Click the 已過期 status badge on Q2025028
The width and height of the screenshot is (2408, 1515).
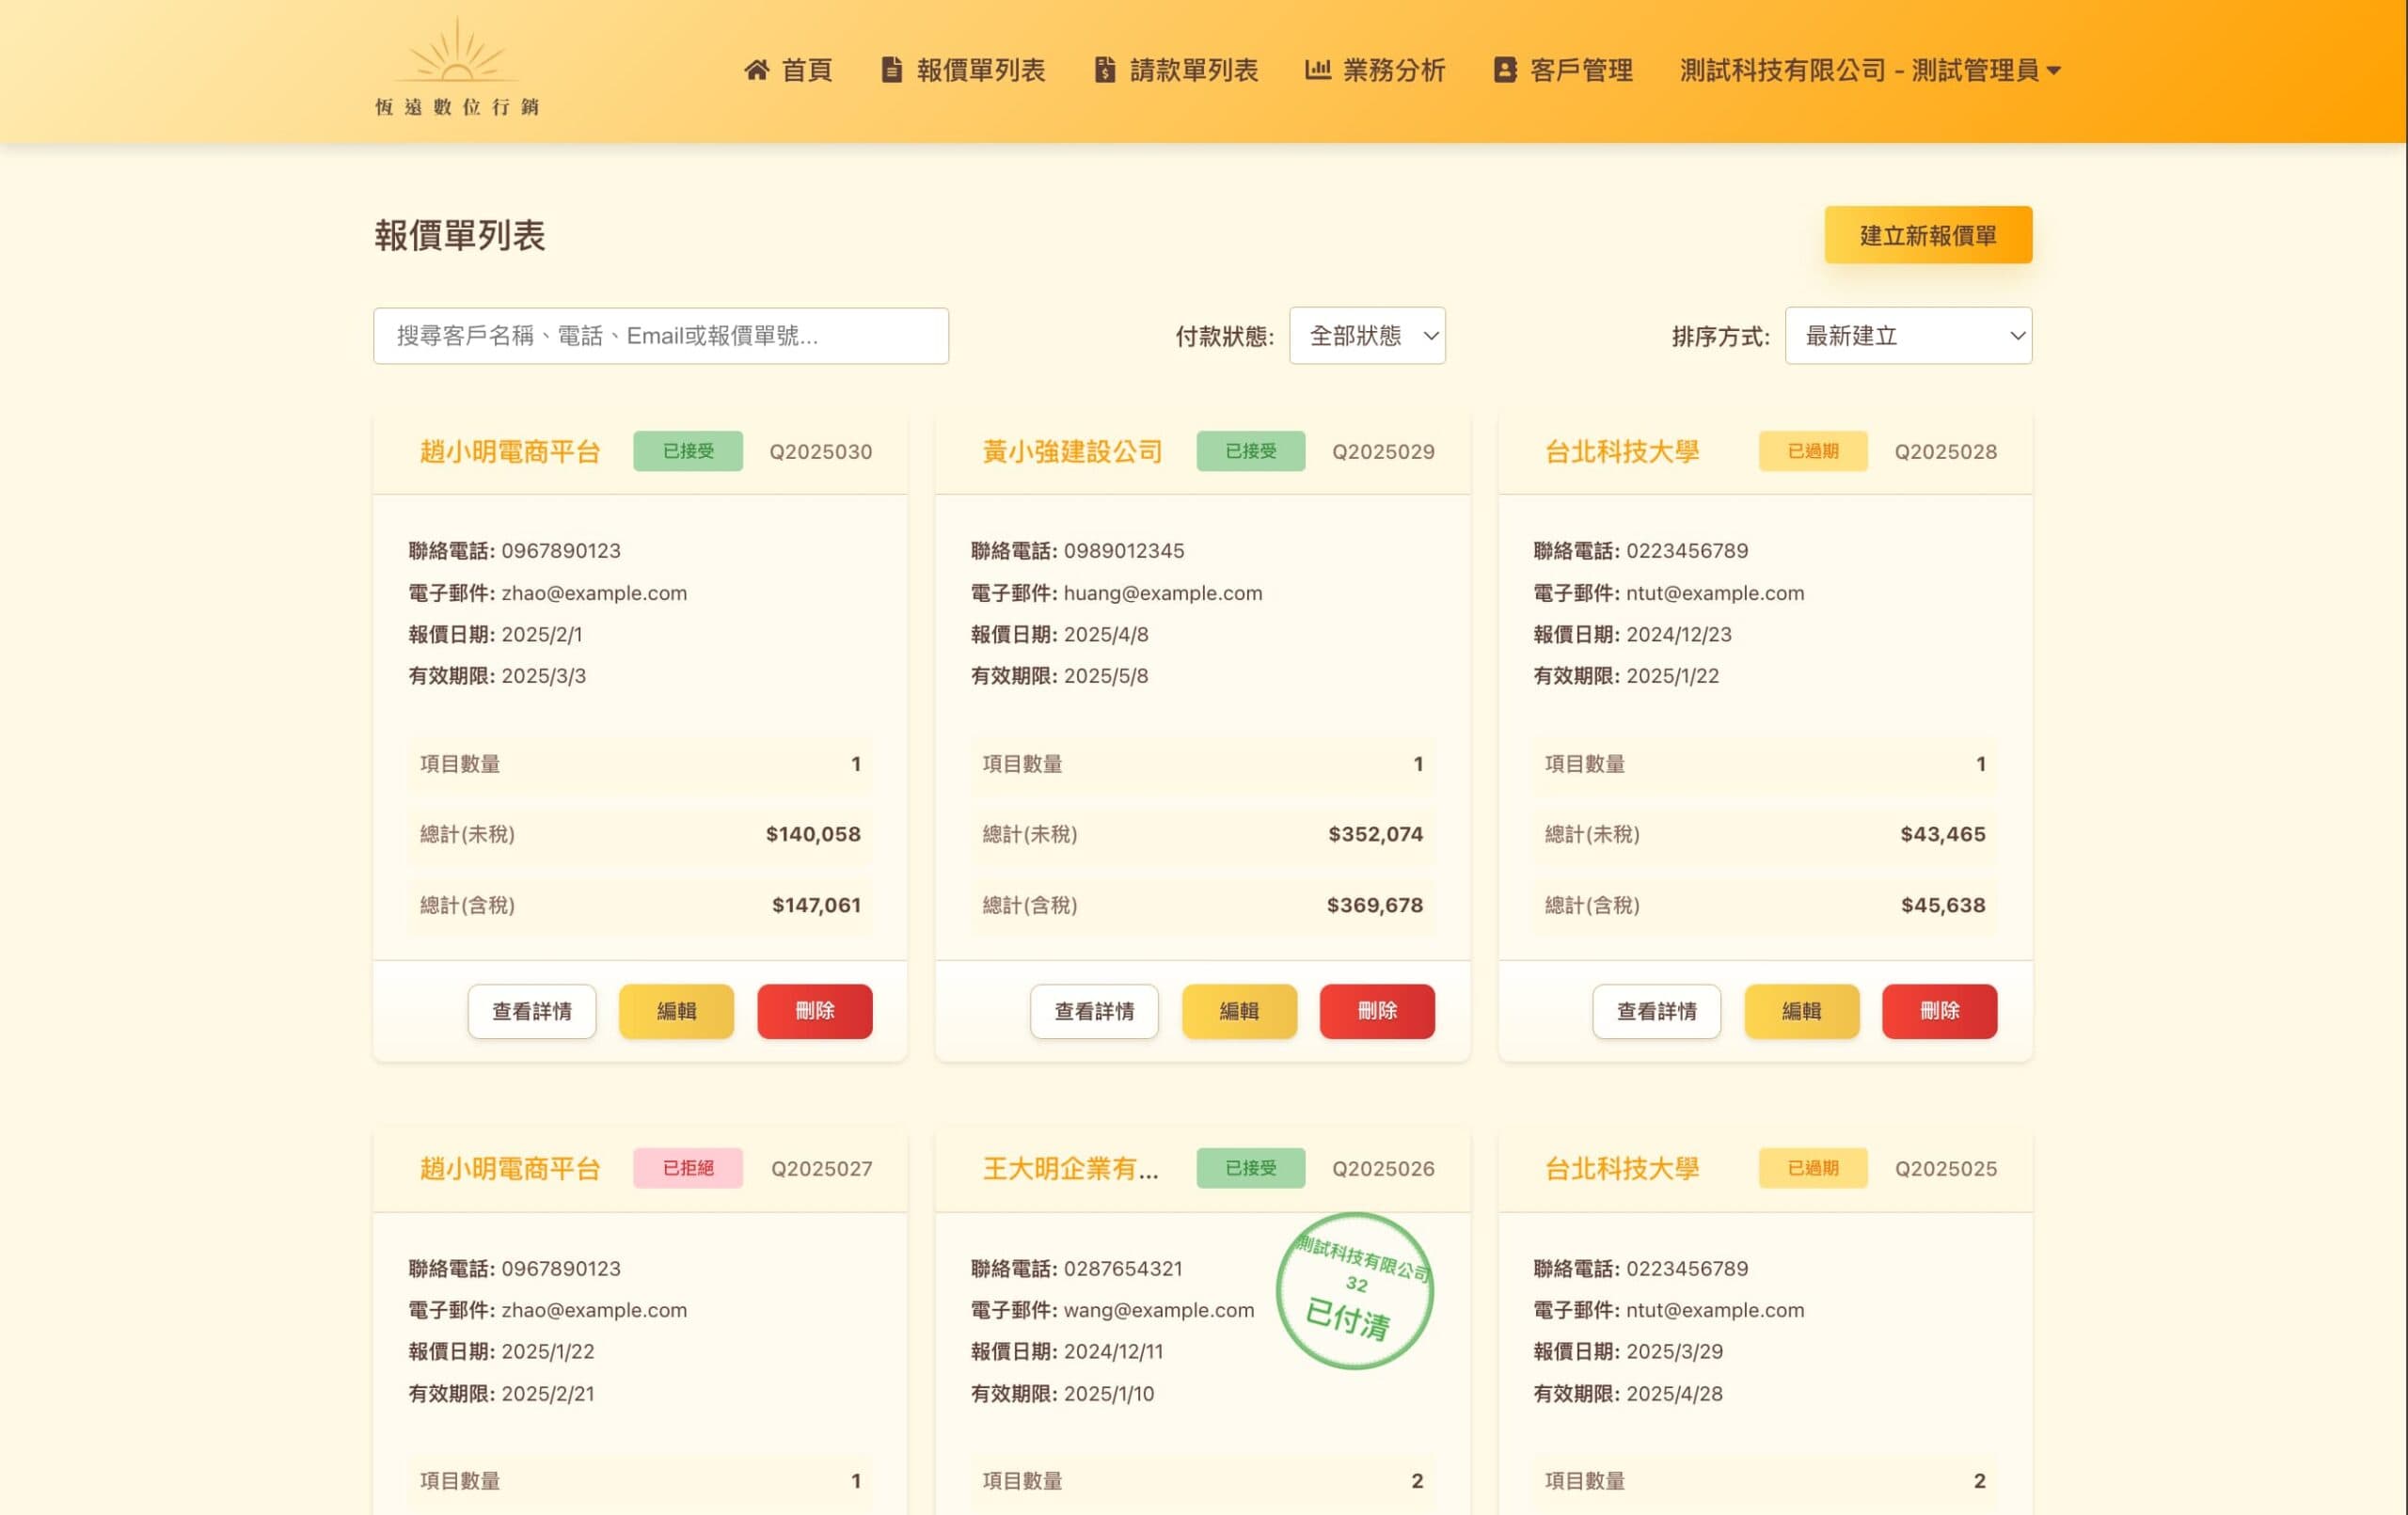(1812, 451)
